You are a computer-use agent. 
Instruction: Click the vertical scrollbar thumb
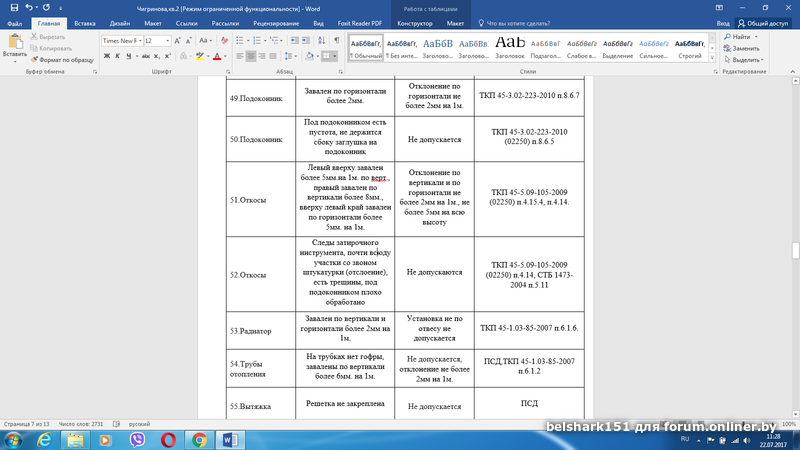pyautogui.click(x=795, y=251)
